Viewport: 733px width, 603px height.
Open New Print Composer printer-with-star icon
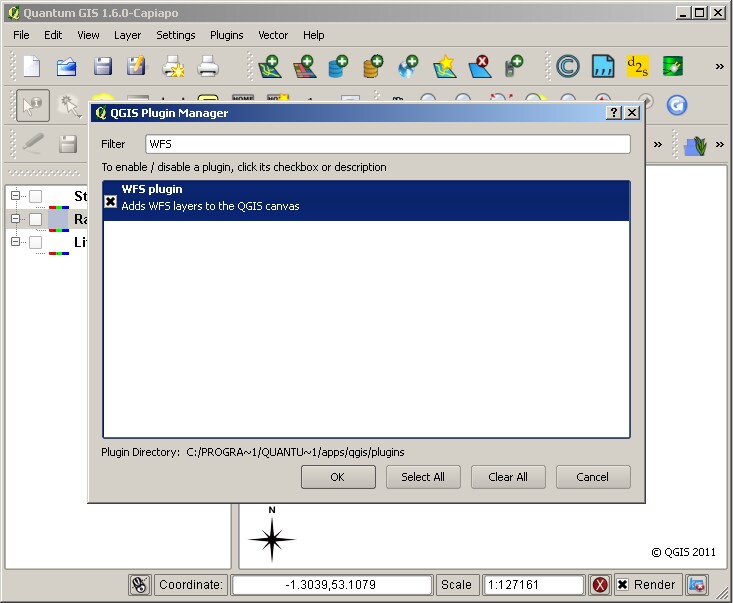[x=173, y=66]
